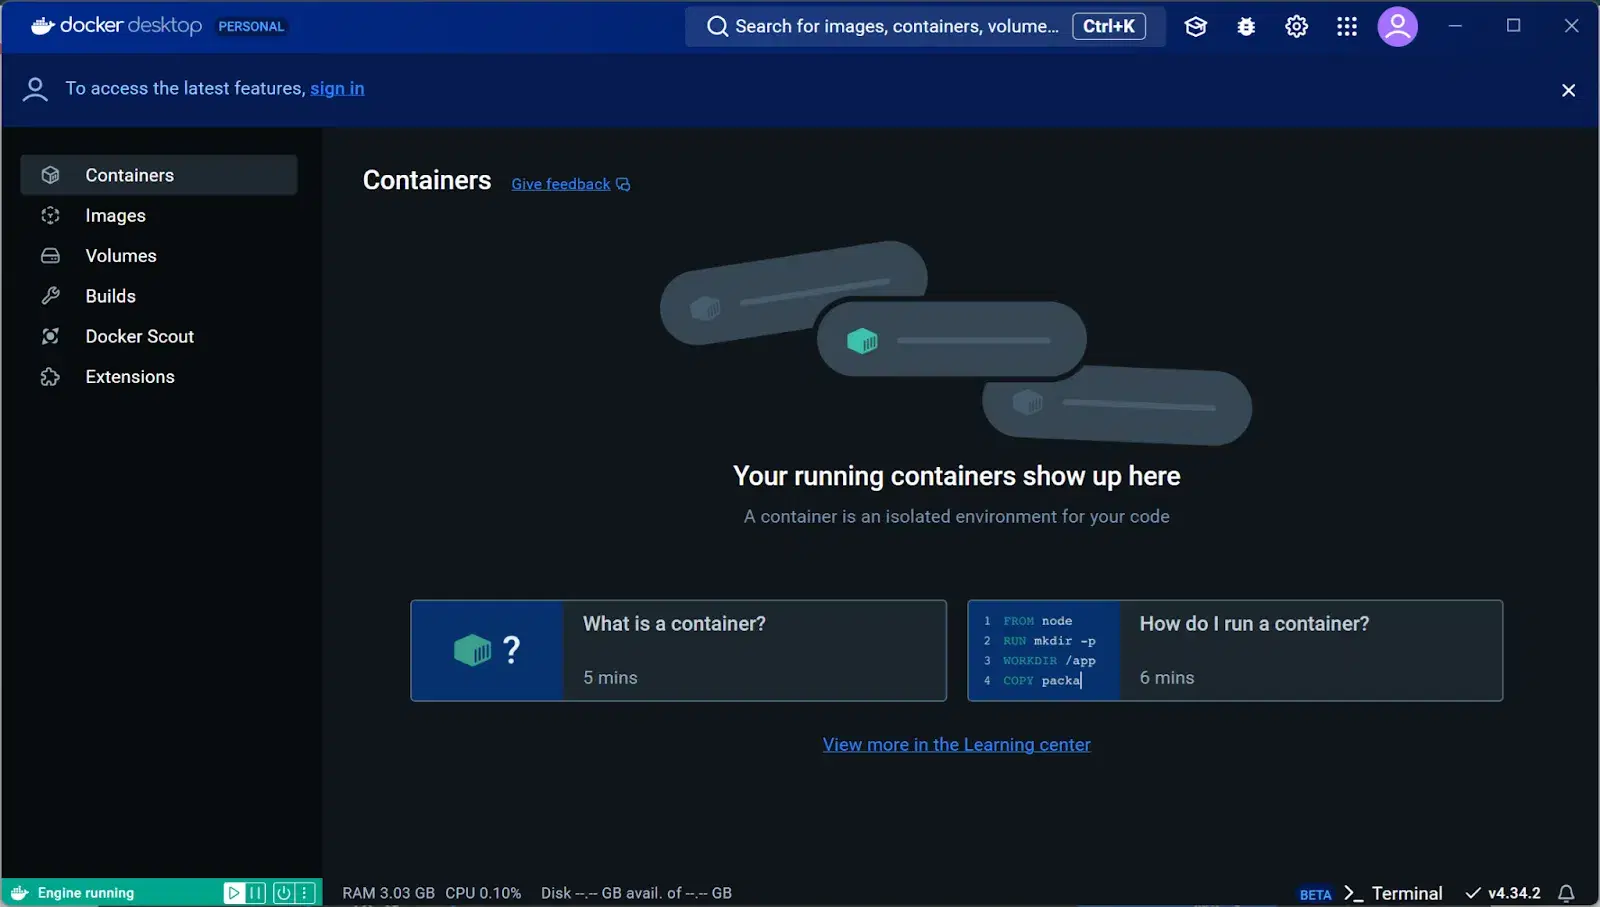
Task: Open the notifications bell icon
Action: pyautogui.click(x=1567, y=893)
